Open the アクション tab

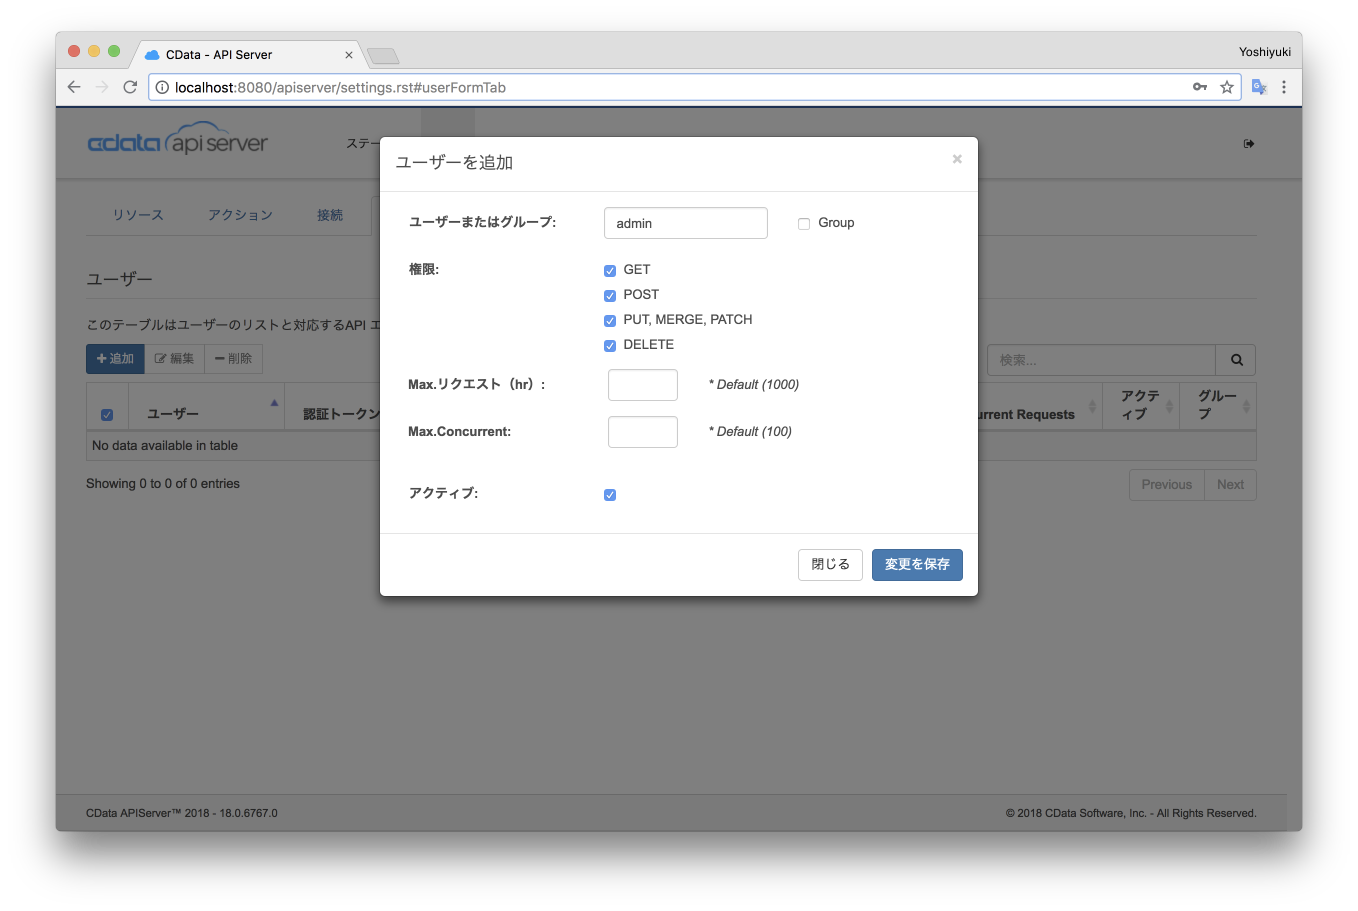[x=240, y=215]
